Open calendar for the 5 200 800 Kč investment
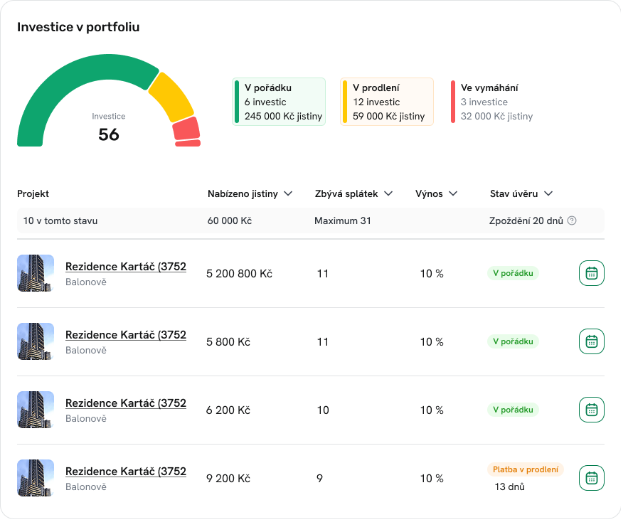This screenshot has height=519, width=621. tap(591, 273)
